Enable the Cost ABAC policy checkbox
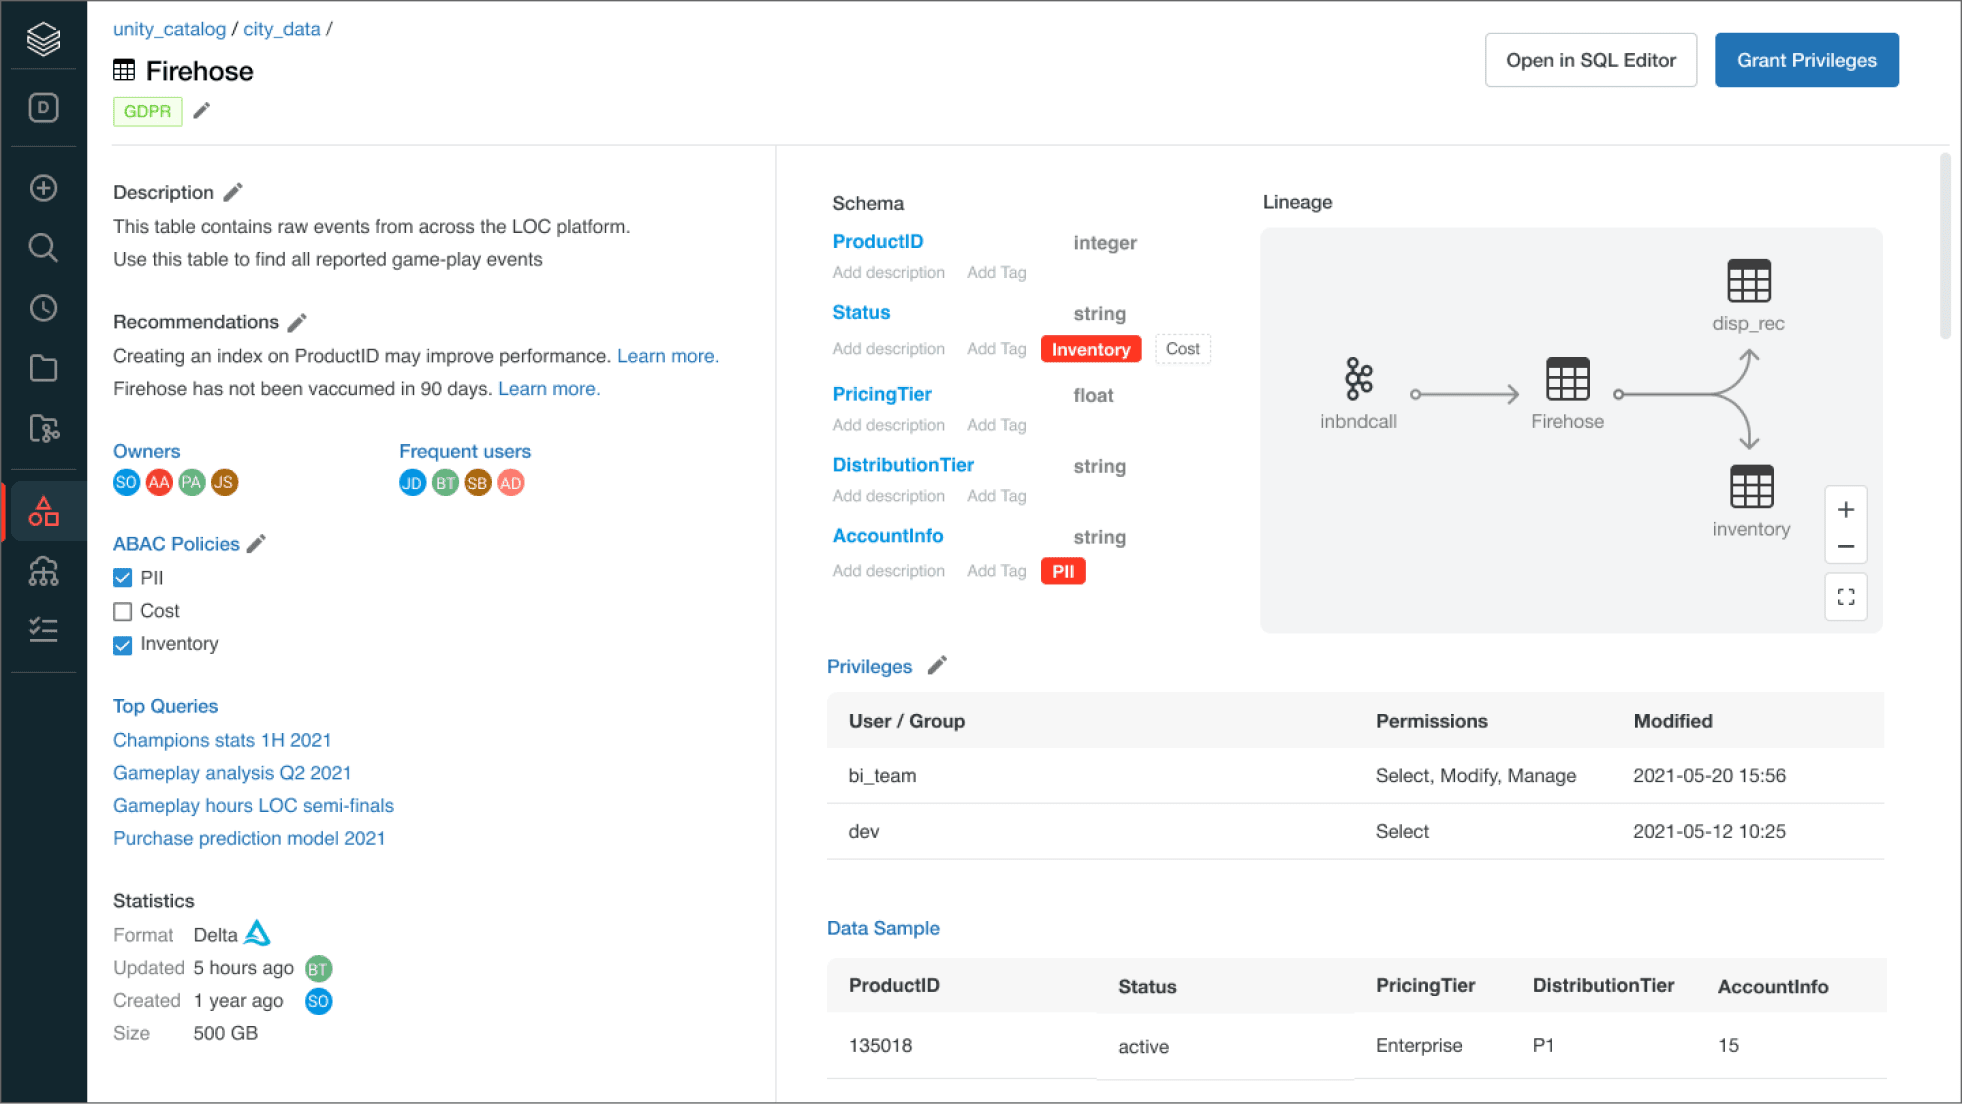1962x1104 pixels. (121, 611)
